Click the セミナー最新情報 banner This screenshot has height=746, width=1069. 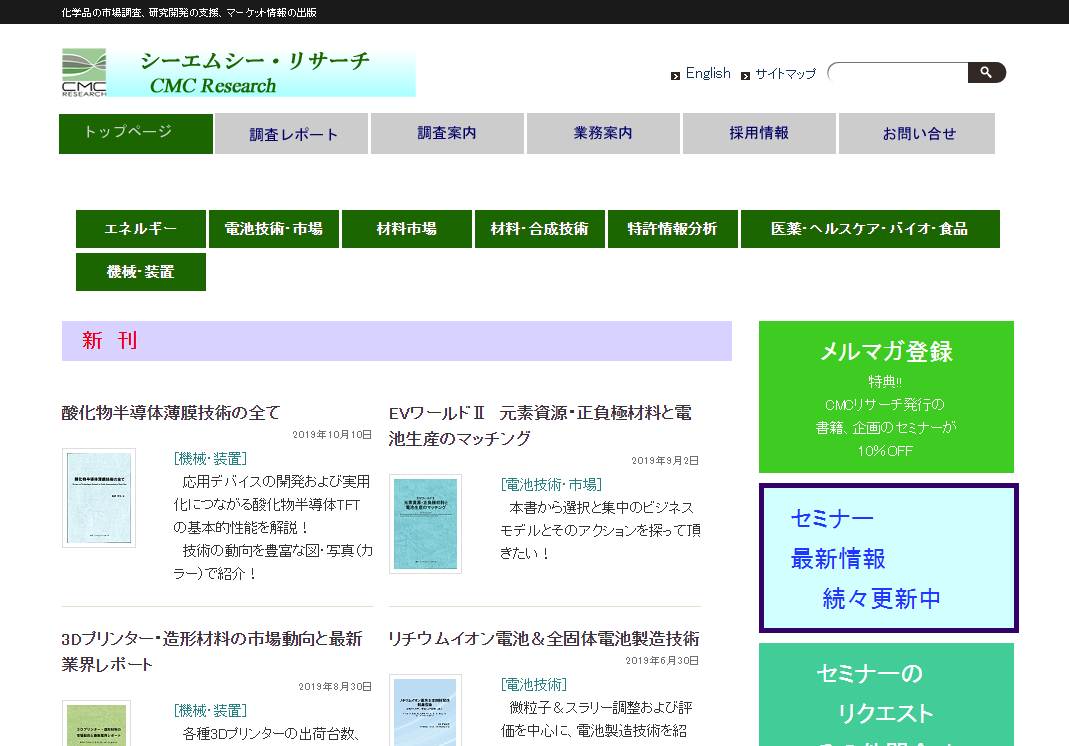[888, 558]
